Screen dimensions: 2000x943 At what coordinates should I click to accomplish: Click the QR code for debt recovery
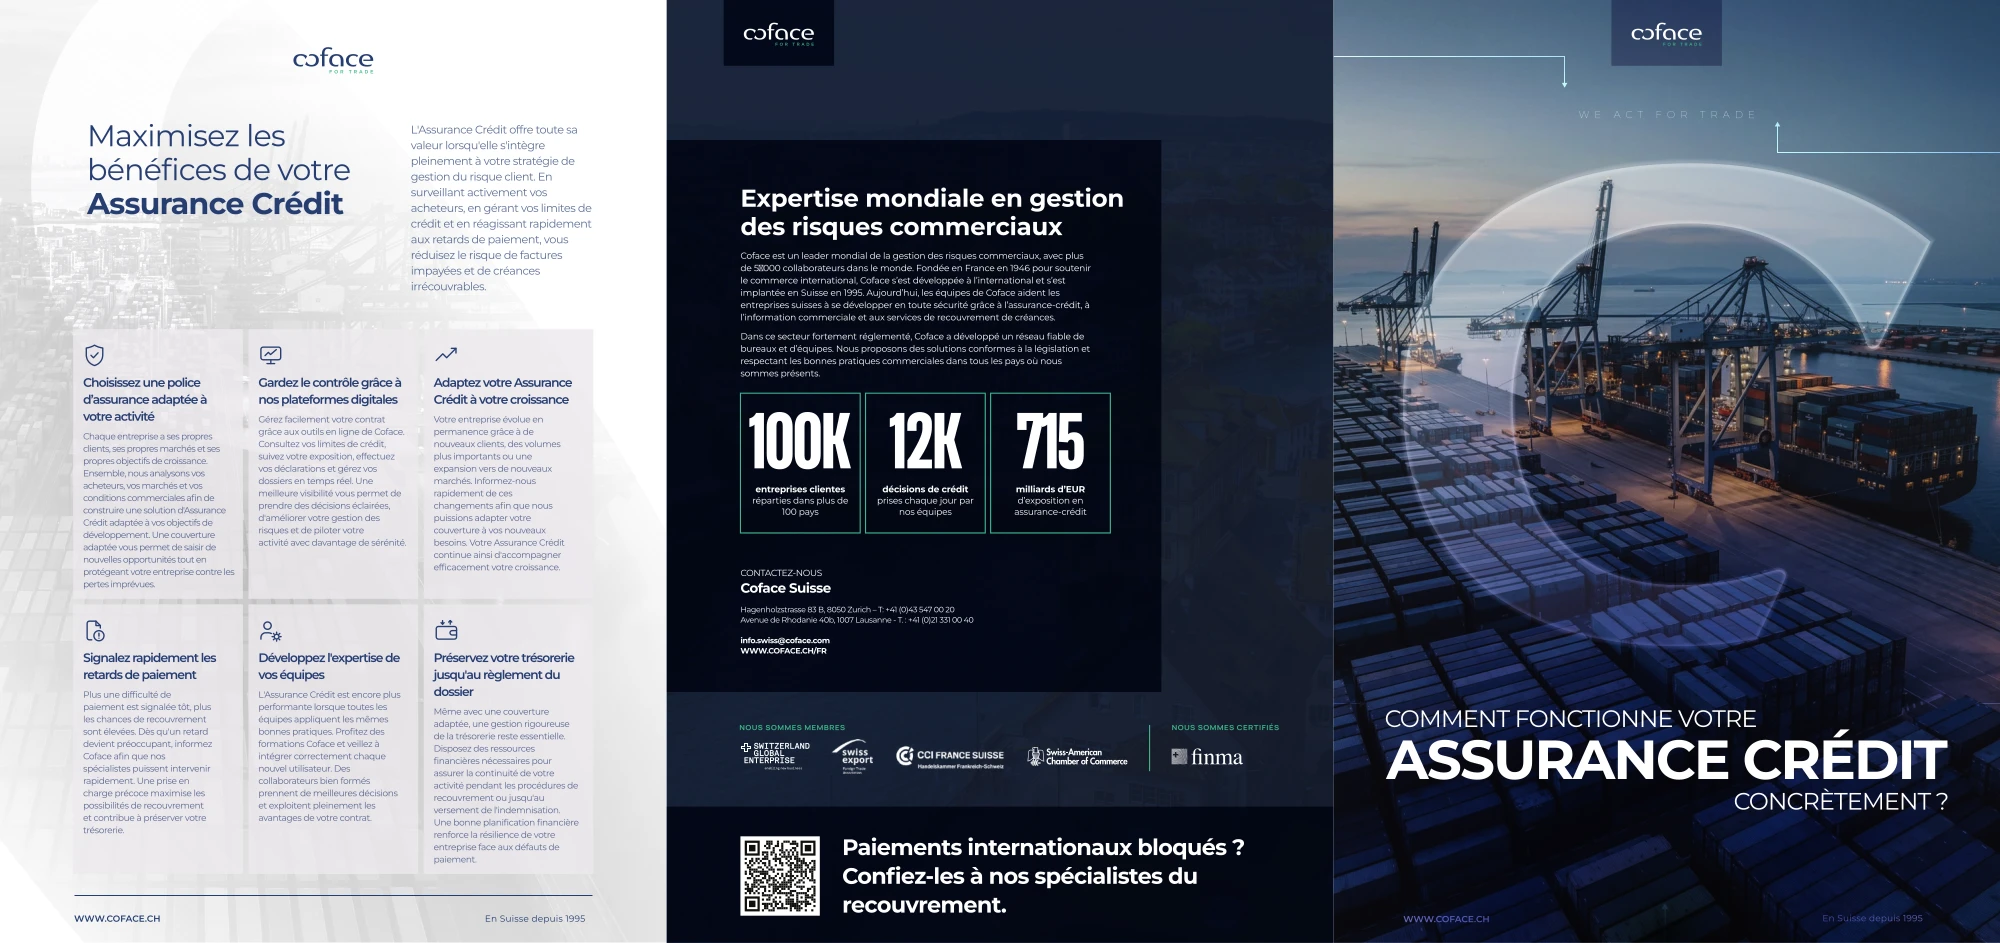click(x=780, y=875)
